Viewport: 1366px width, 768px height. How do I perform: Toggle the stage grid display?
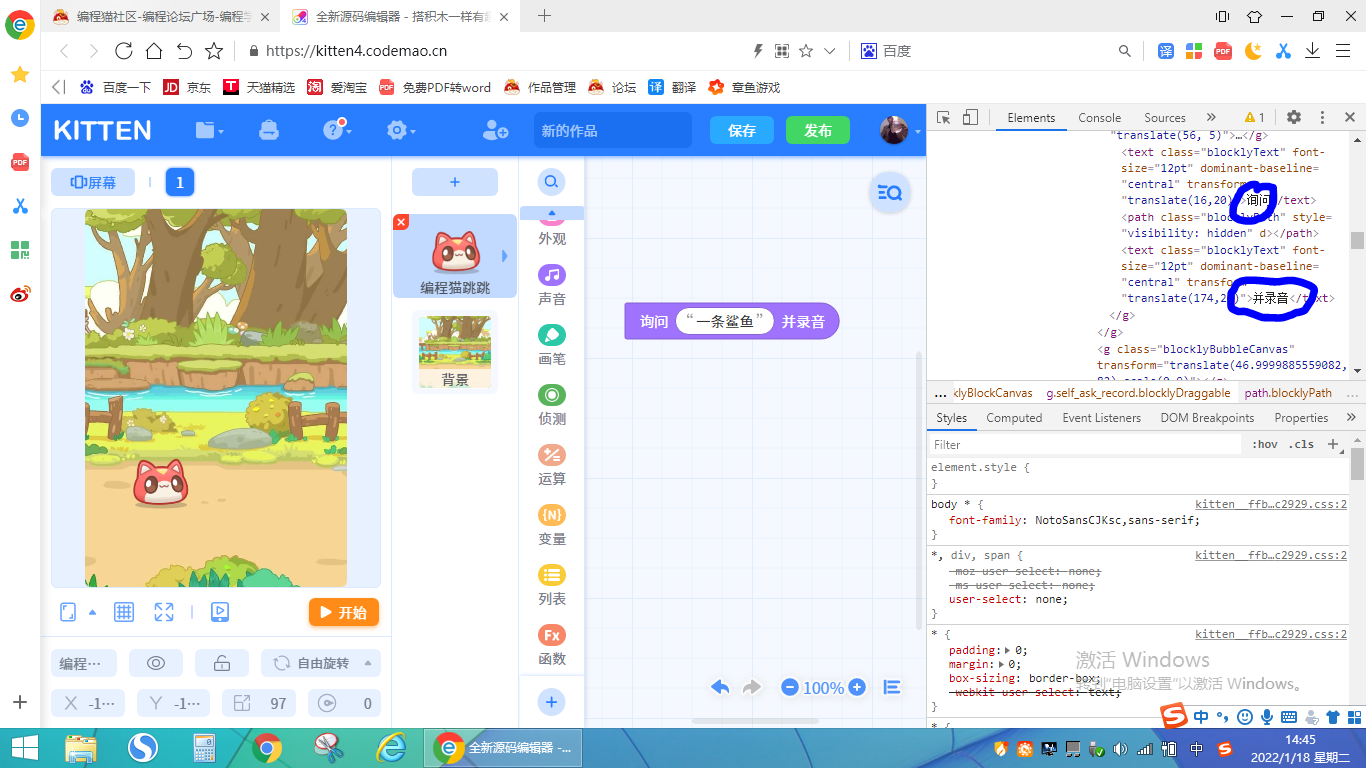(x=124, y=612)
